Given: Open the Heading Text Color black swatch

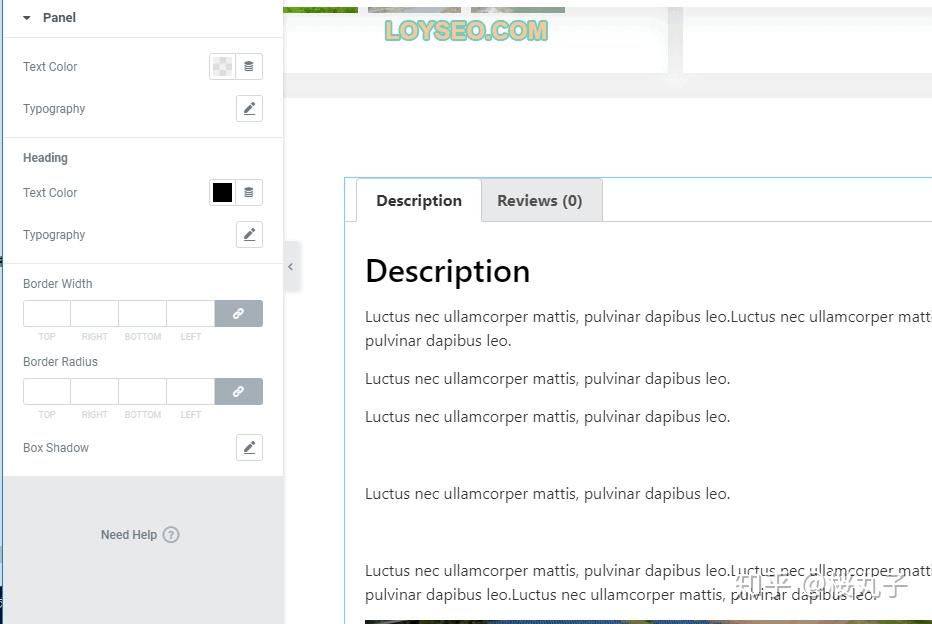Looking at the screenshot, I should 222,193.
